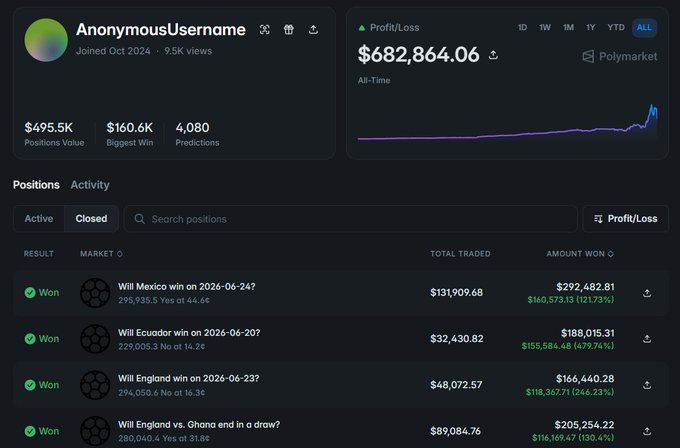Open the Mexico market soccer ball icon
Screen dimensions: 680x448
tap(95, 293)
